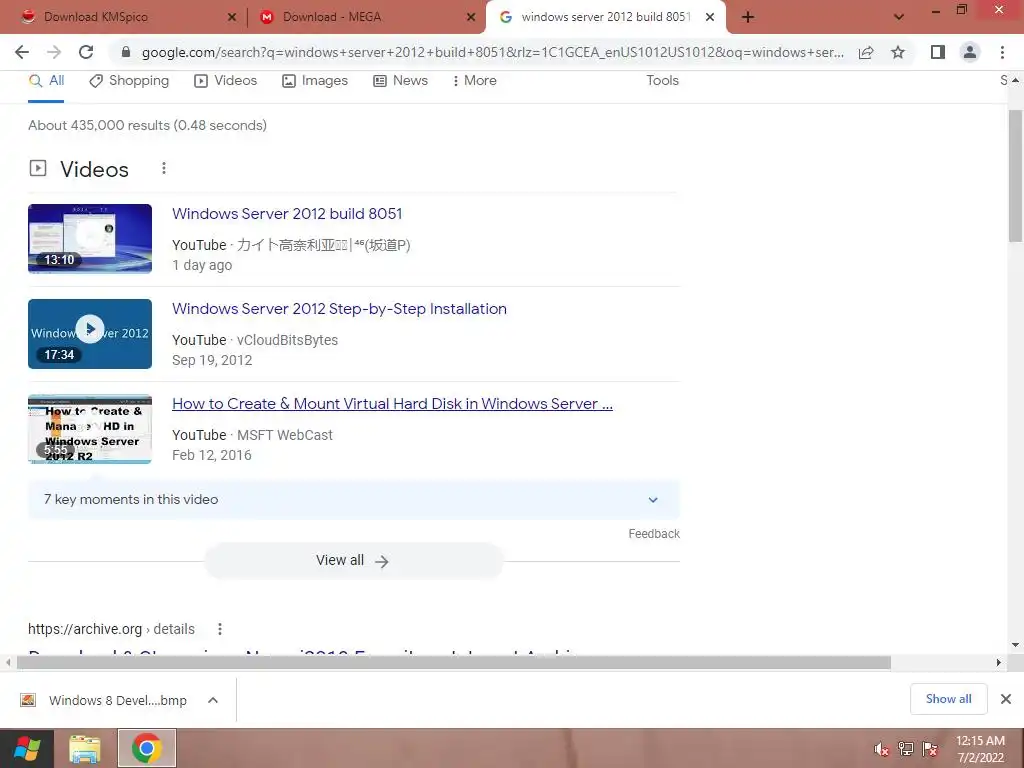Click right arrow of horizontal scrollbar
Viewport: 1024px width, 768px height.
pyautogui.click(x=999, y=662)
